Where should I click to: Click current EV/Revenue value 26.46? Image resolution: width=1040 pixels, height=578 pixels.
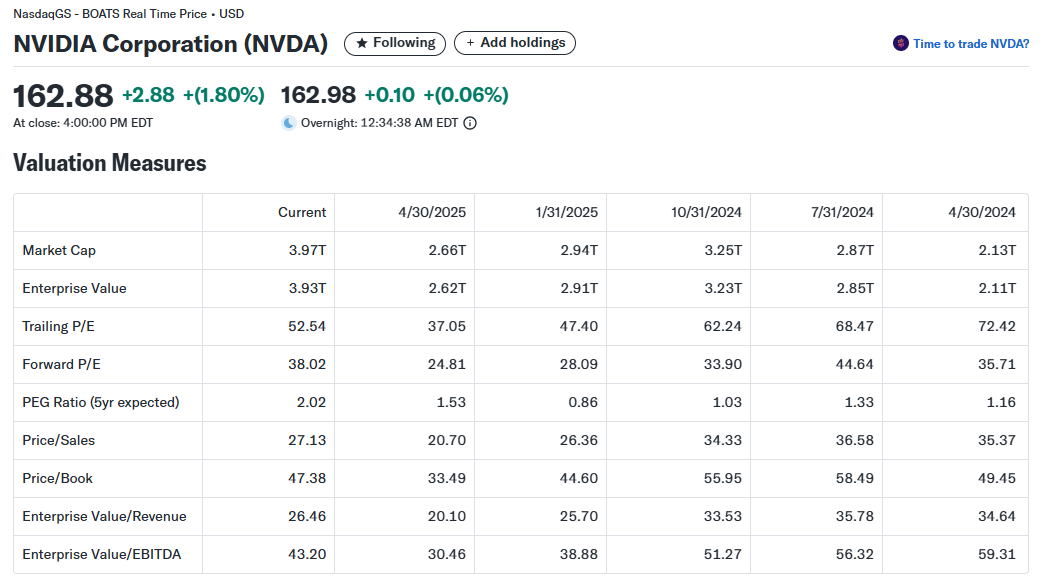coord(307,516)
